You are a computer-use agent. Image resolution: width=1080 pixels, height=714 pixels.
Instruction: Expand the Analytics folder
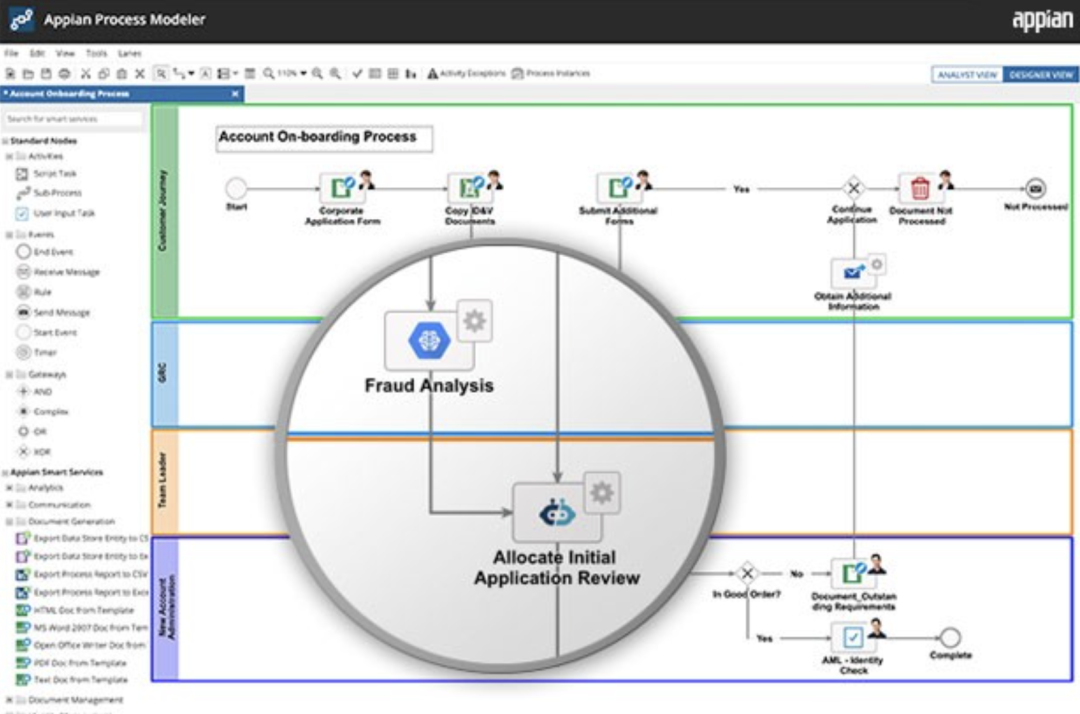pyautogui.click(x=10, y=488)
